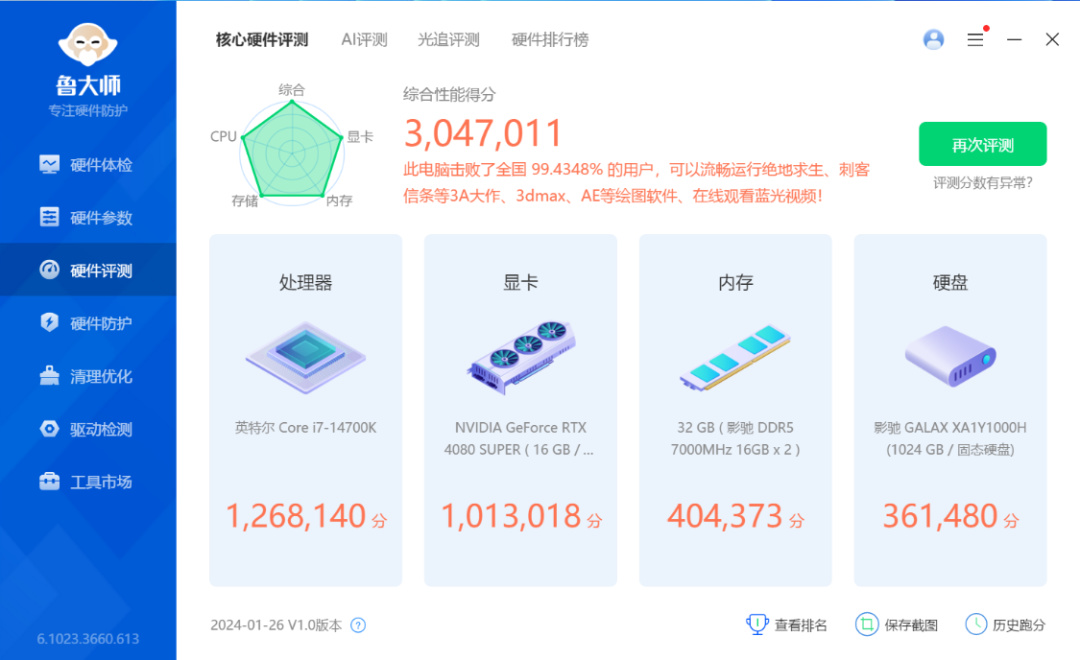Click the RAM stick illustration

pos(735,358)
